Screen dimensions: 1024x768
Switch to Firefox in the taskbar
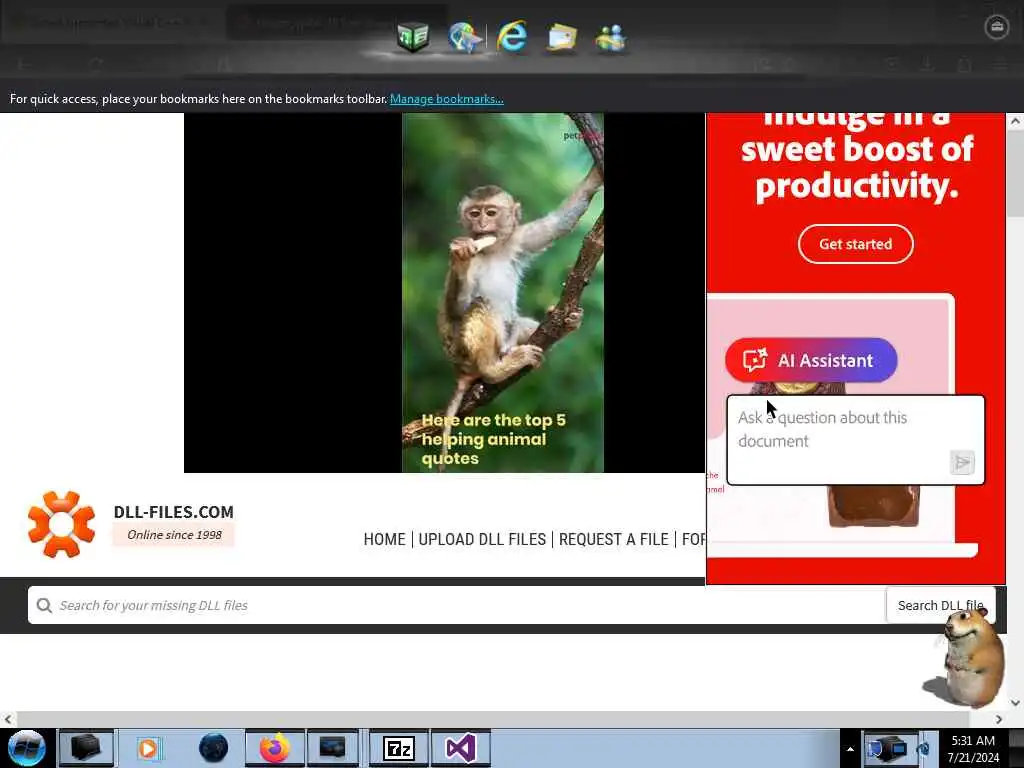(275, 748)
